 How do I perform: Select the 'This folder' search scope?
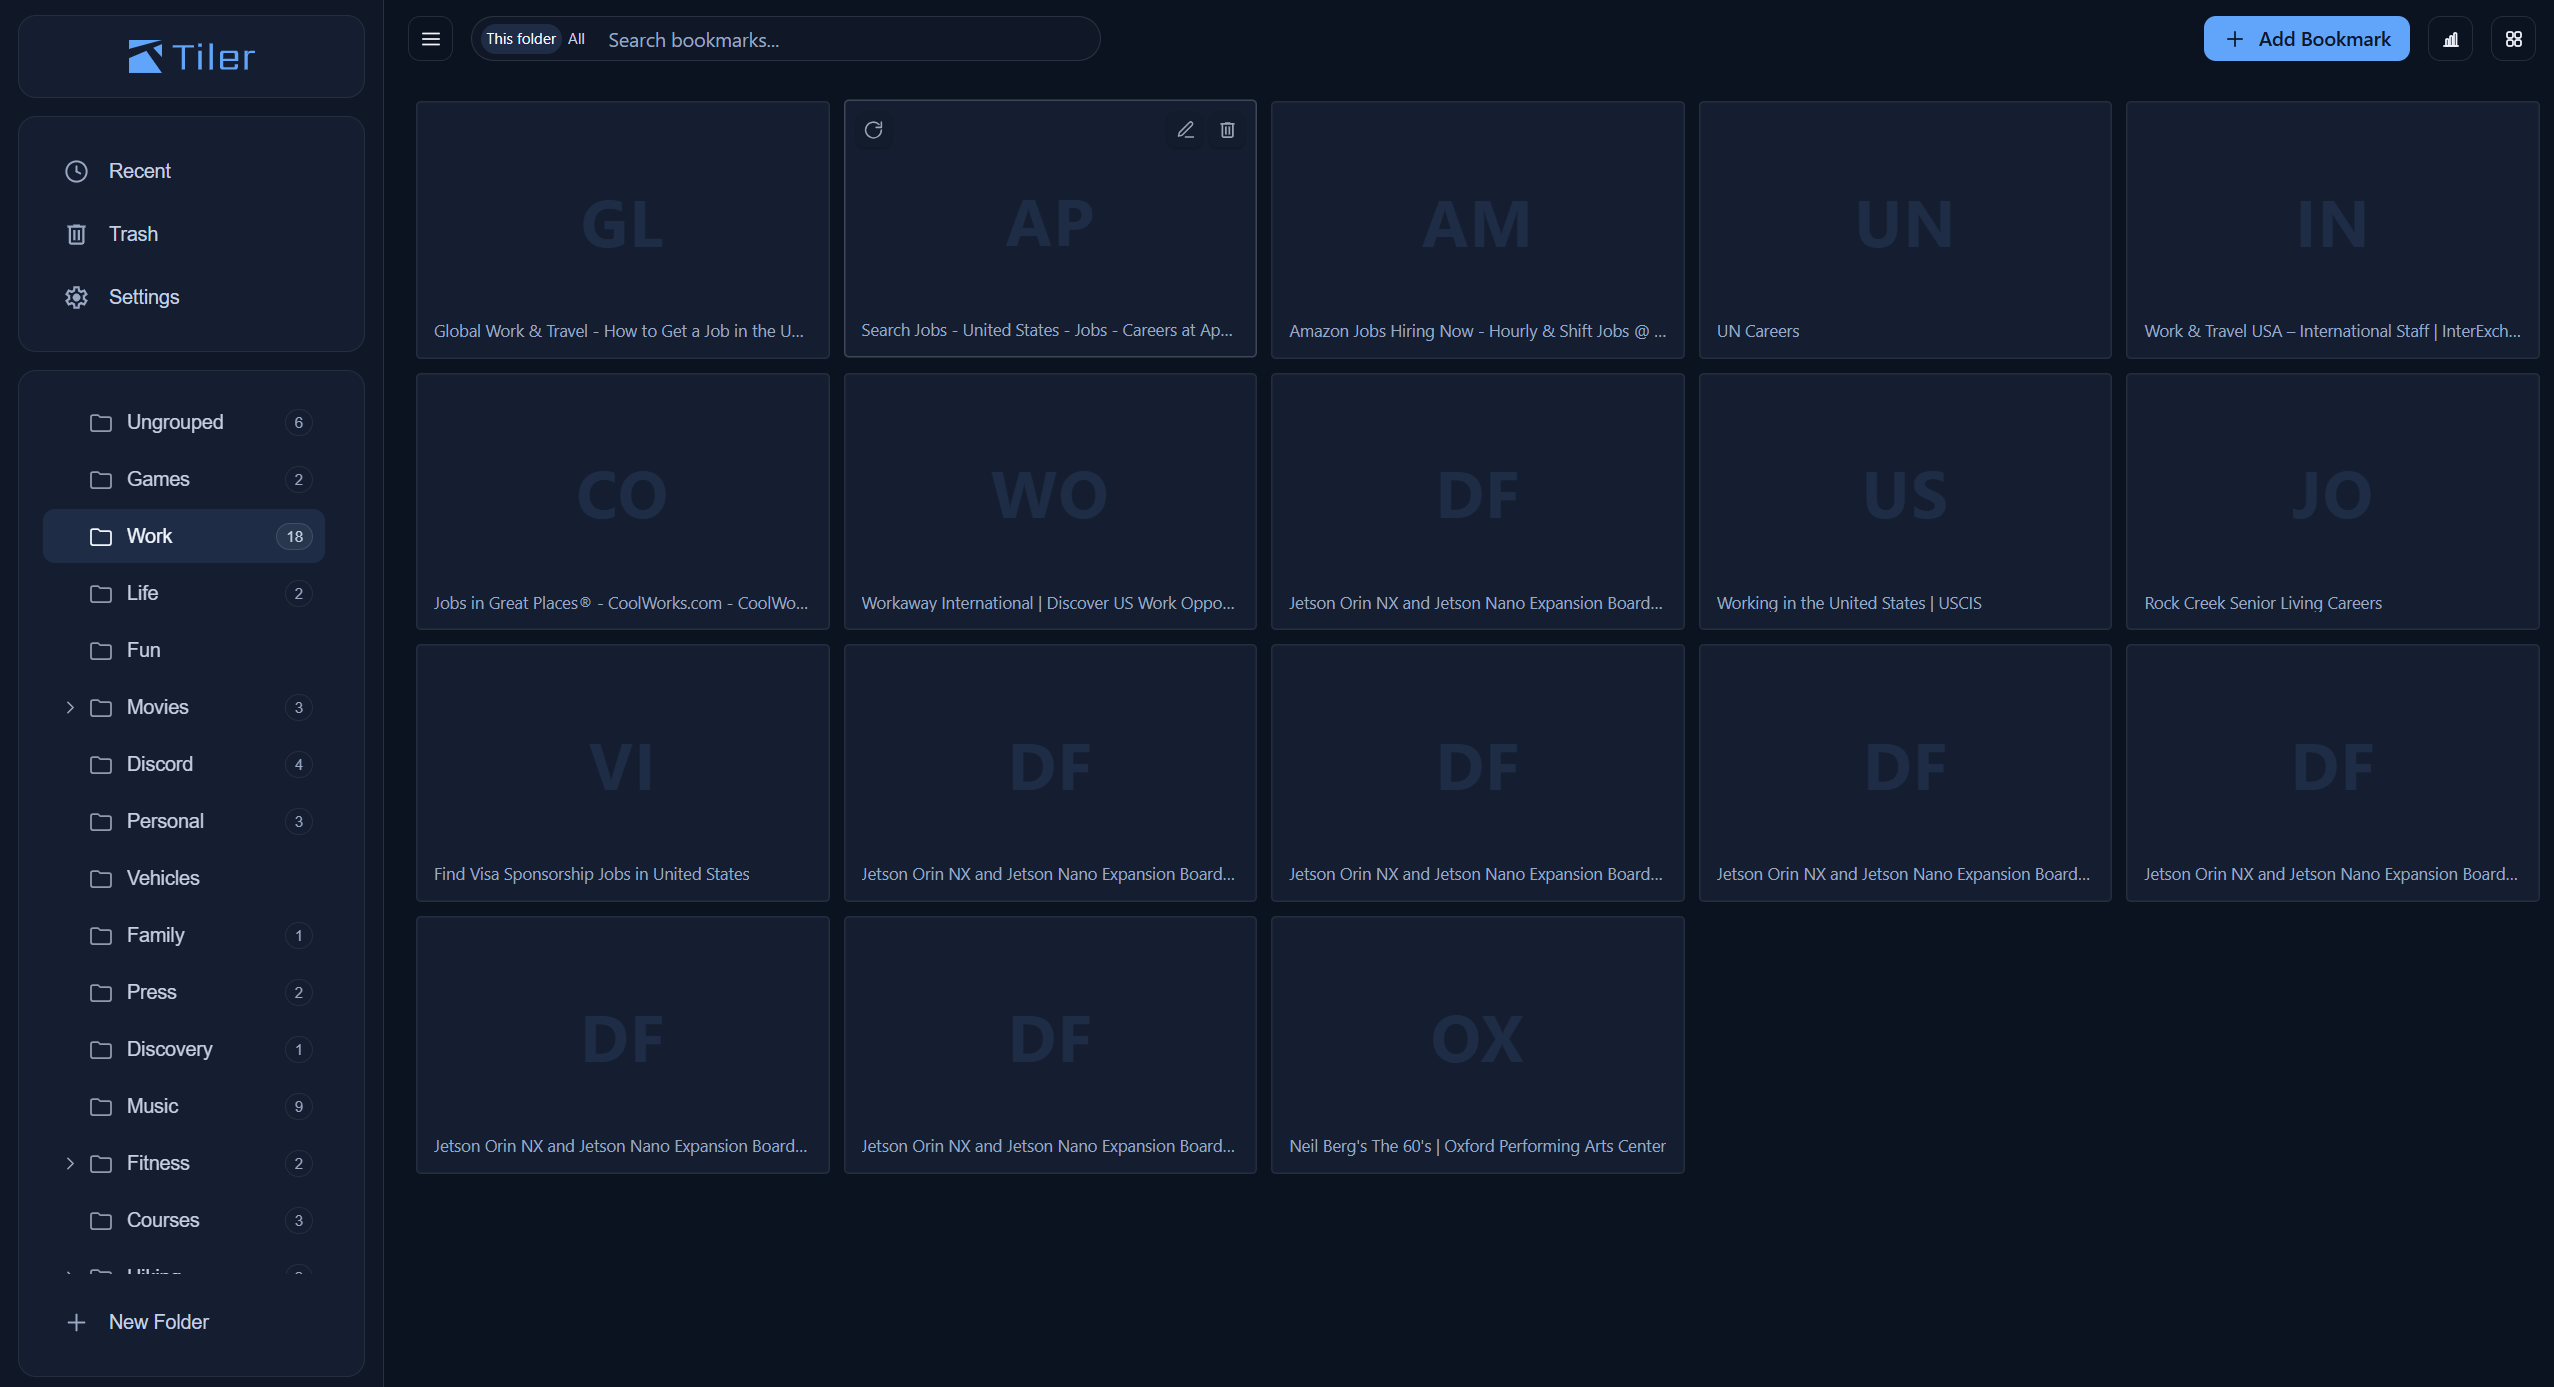tap(520, 39)
